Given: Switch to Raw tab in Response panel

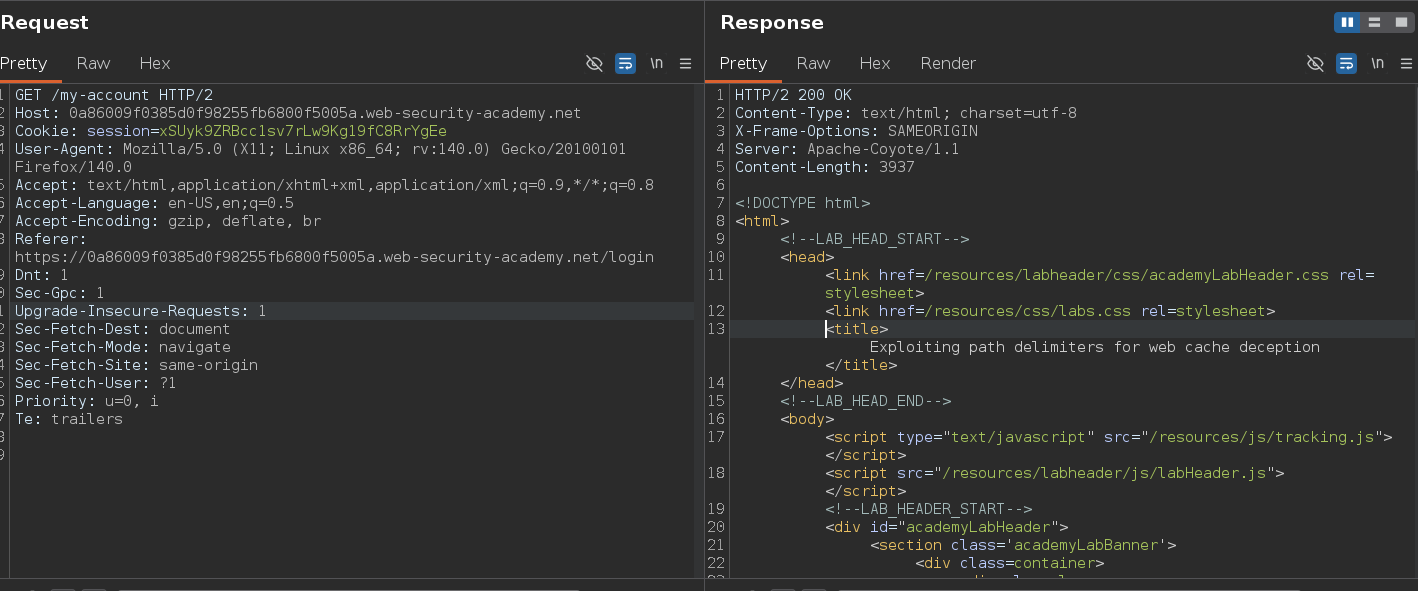Looking at the screenshot, I should tap(813, 63).
